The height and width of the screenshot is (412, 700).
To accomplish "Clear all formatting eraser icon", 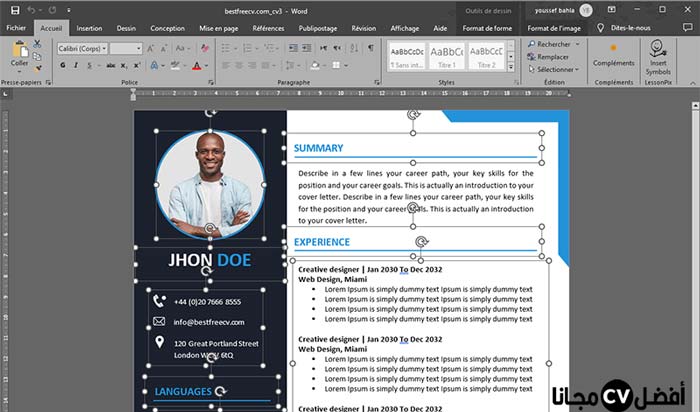I will click(205, 48).
